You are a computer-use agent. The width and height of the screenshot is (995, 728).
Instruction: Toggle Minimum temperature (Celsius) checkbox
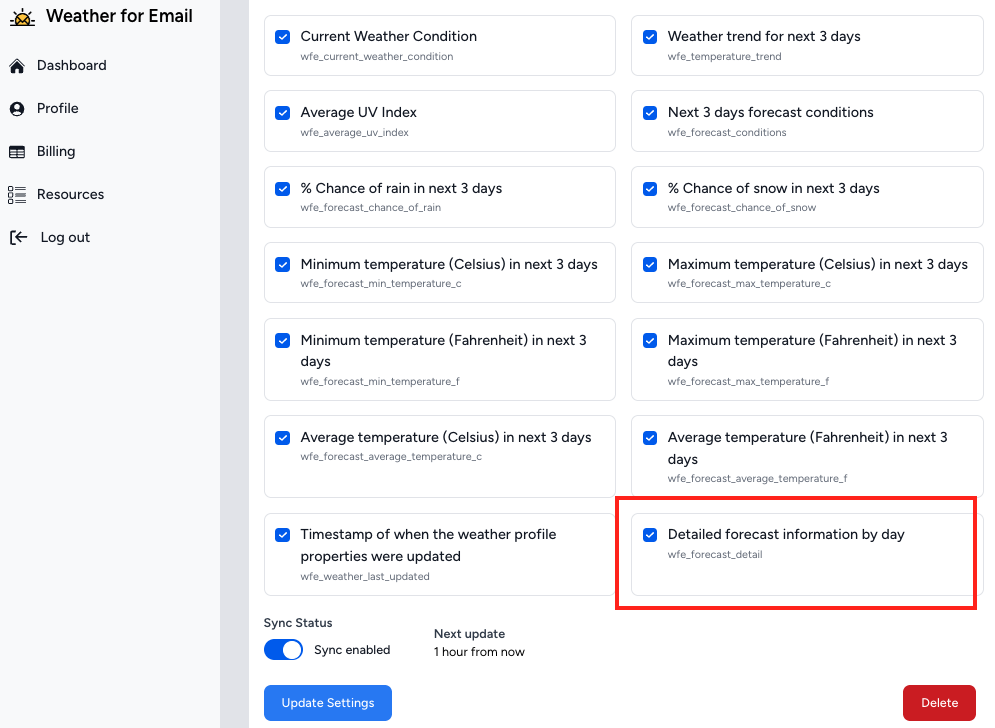(282, 265)
